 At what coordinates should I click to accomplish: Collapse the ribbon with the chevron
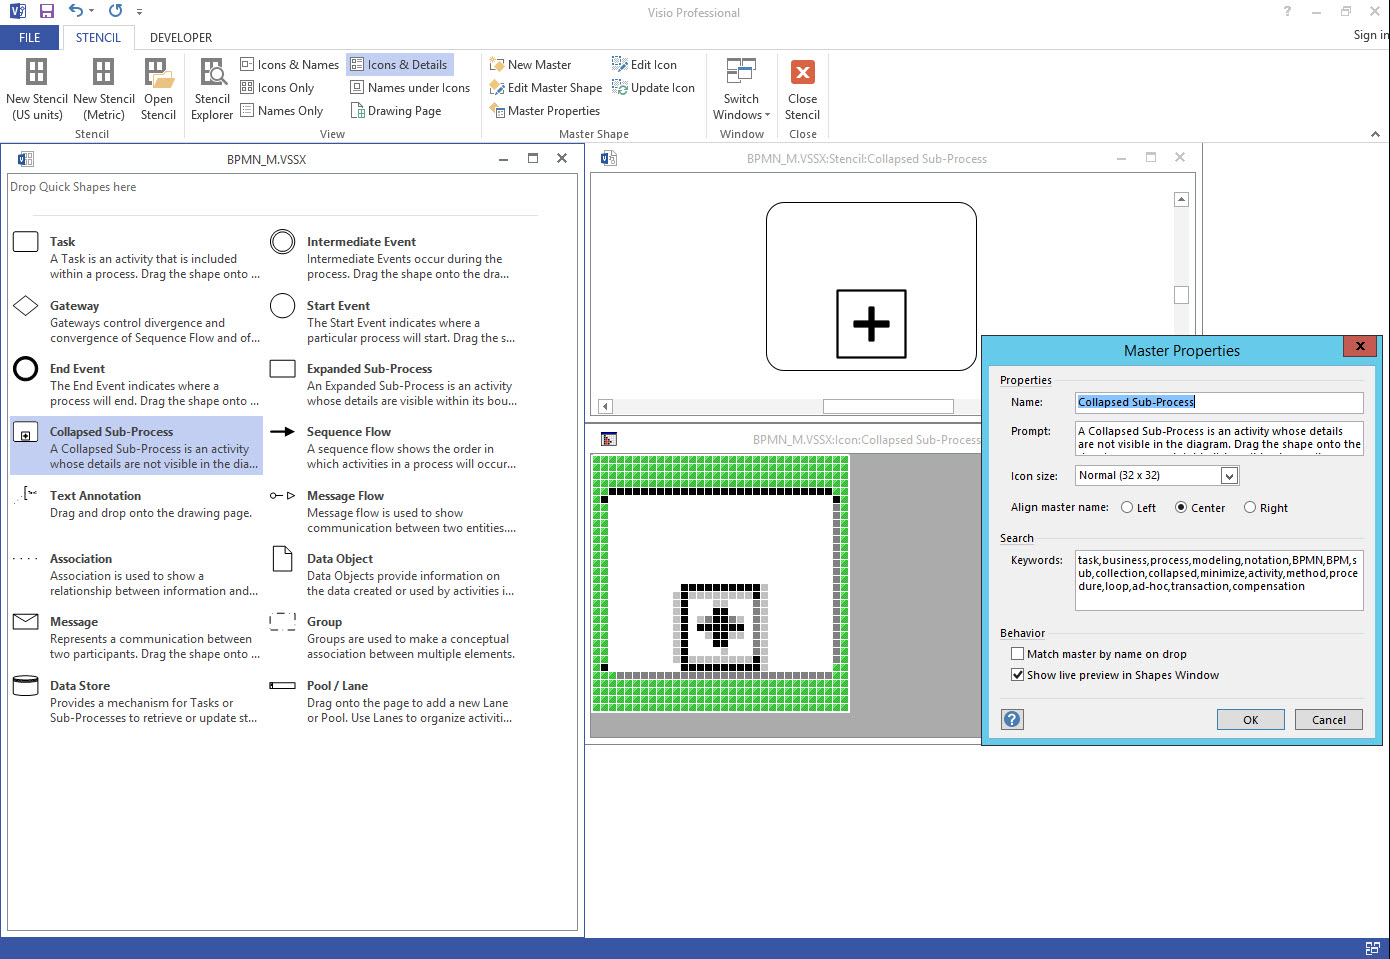(1375, 133)
